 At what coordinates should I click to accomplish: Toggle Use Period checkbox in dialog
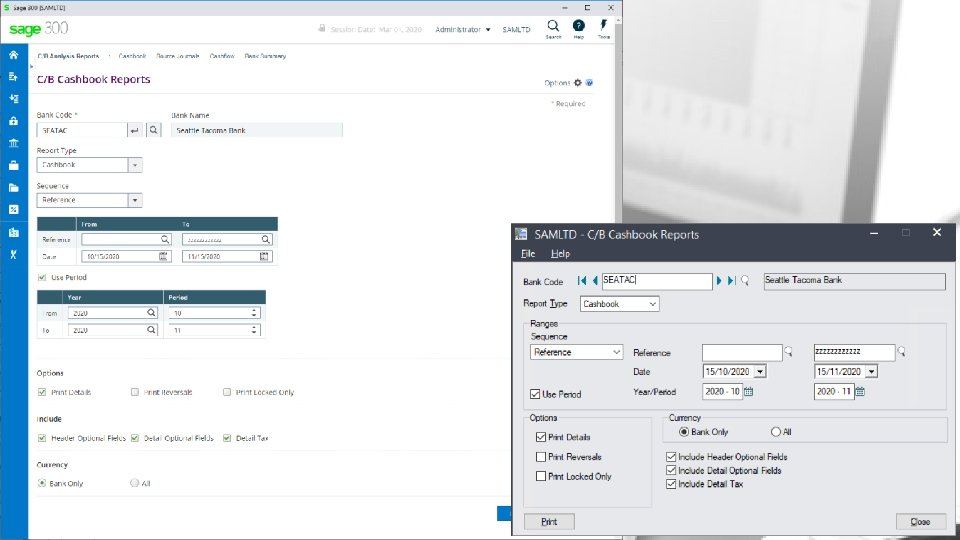[x=535, y=394]
